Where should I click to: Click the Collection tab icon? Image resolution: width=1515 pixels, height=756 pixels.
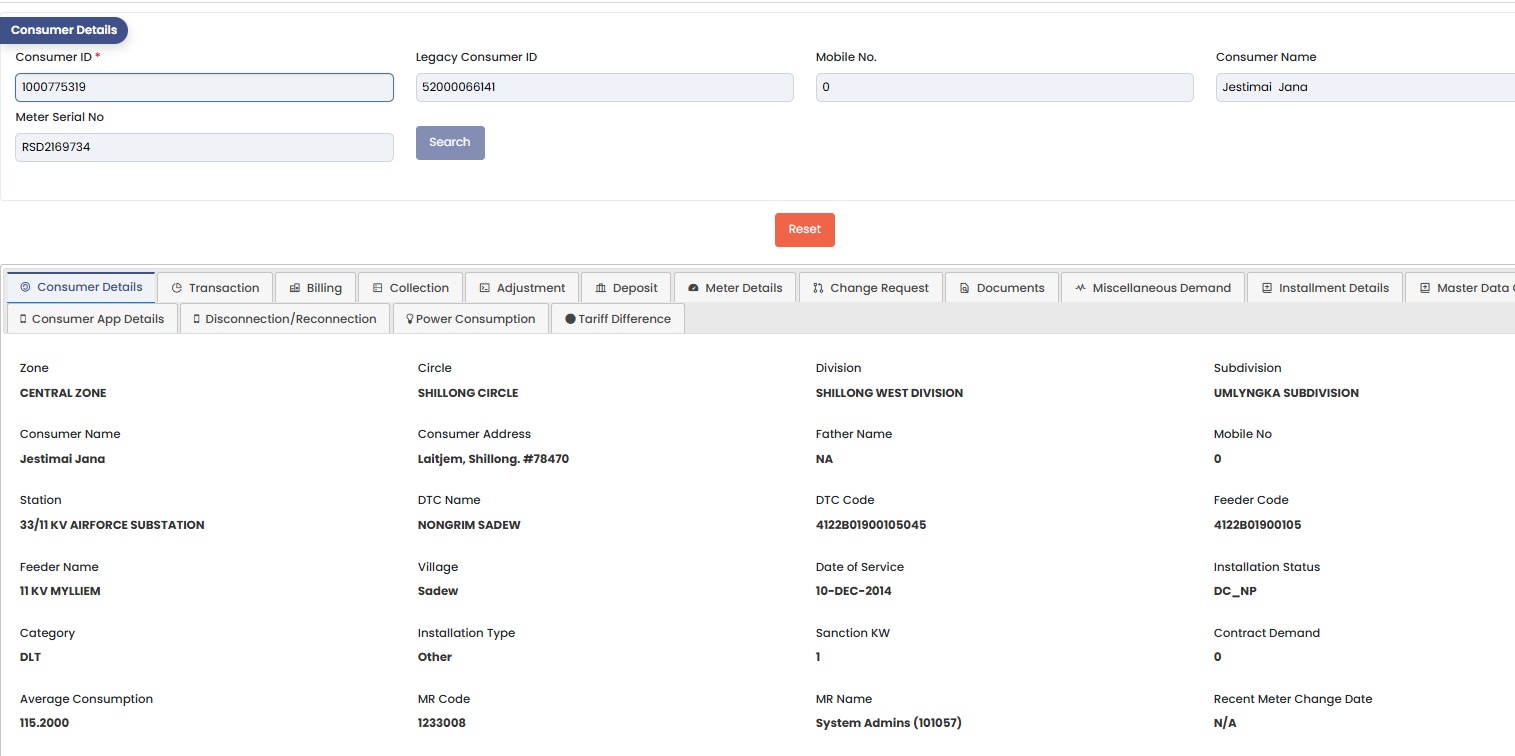point(378,288)
